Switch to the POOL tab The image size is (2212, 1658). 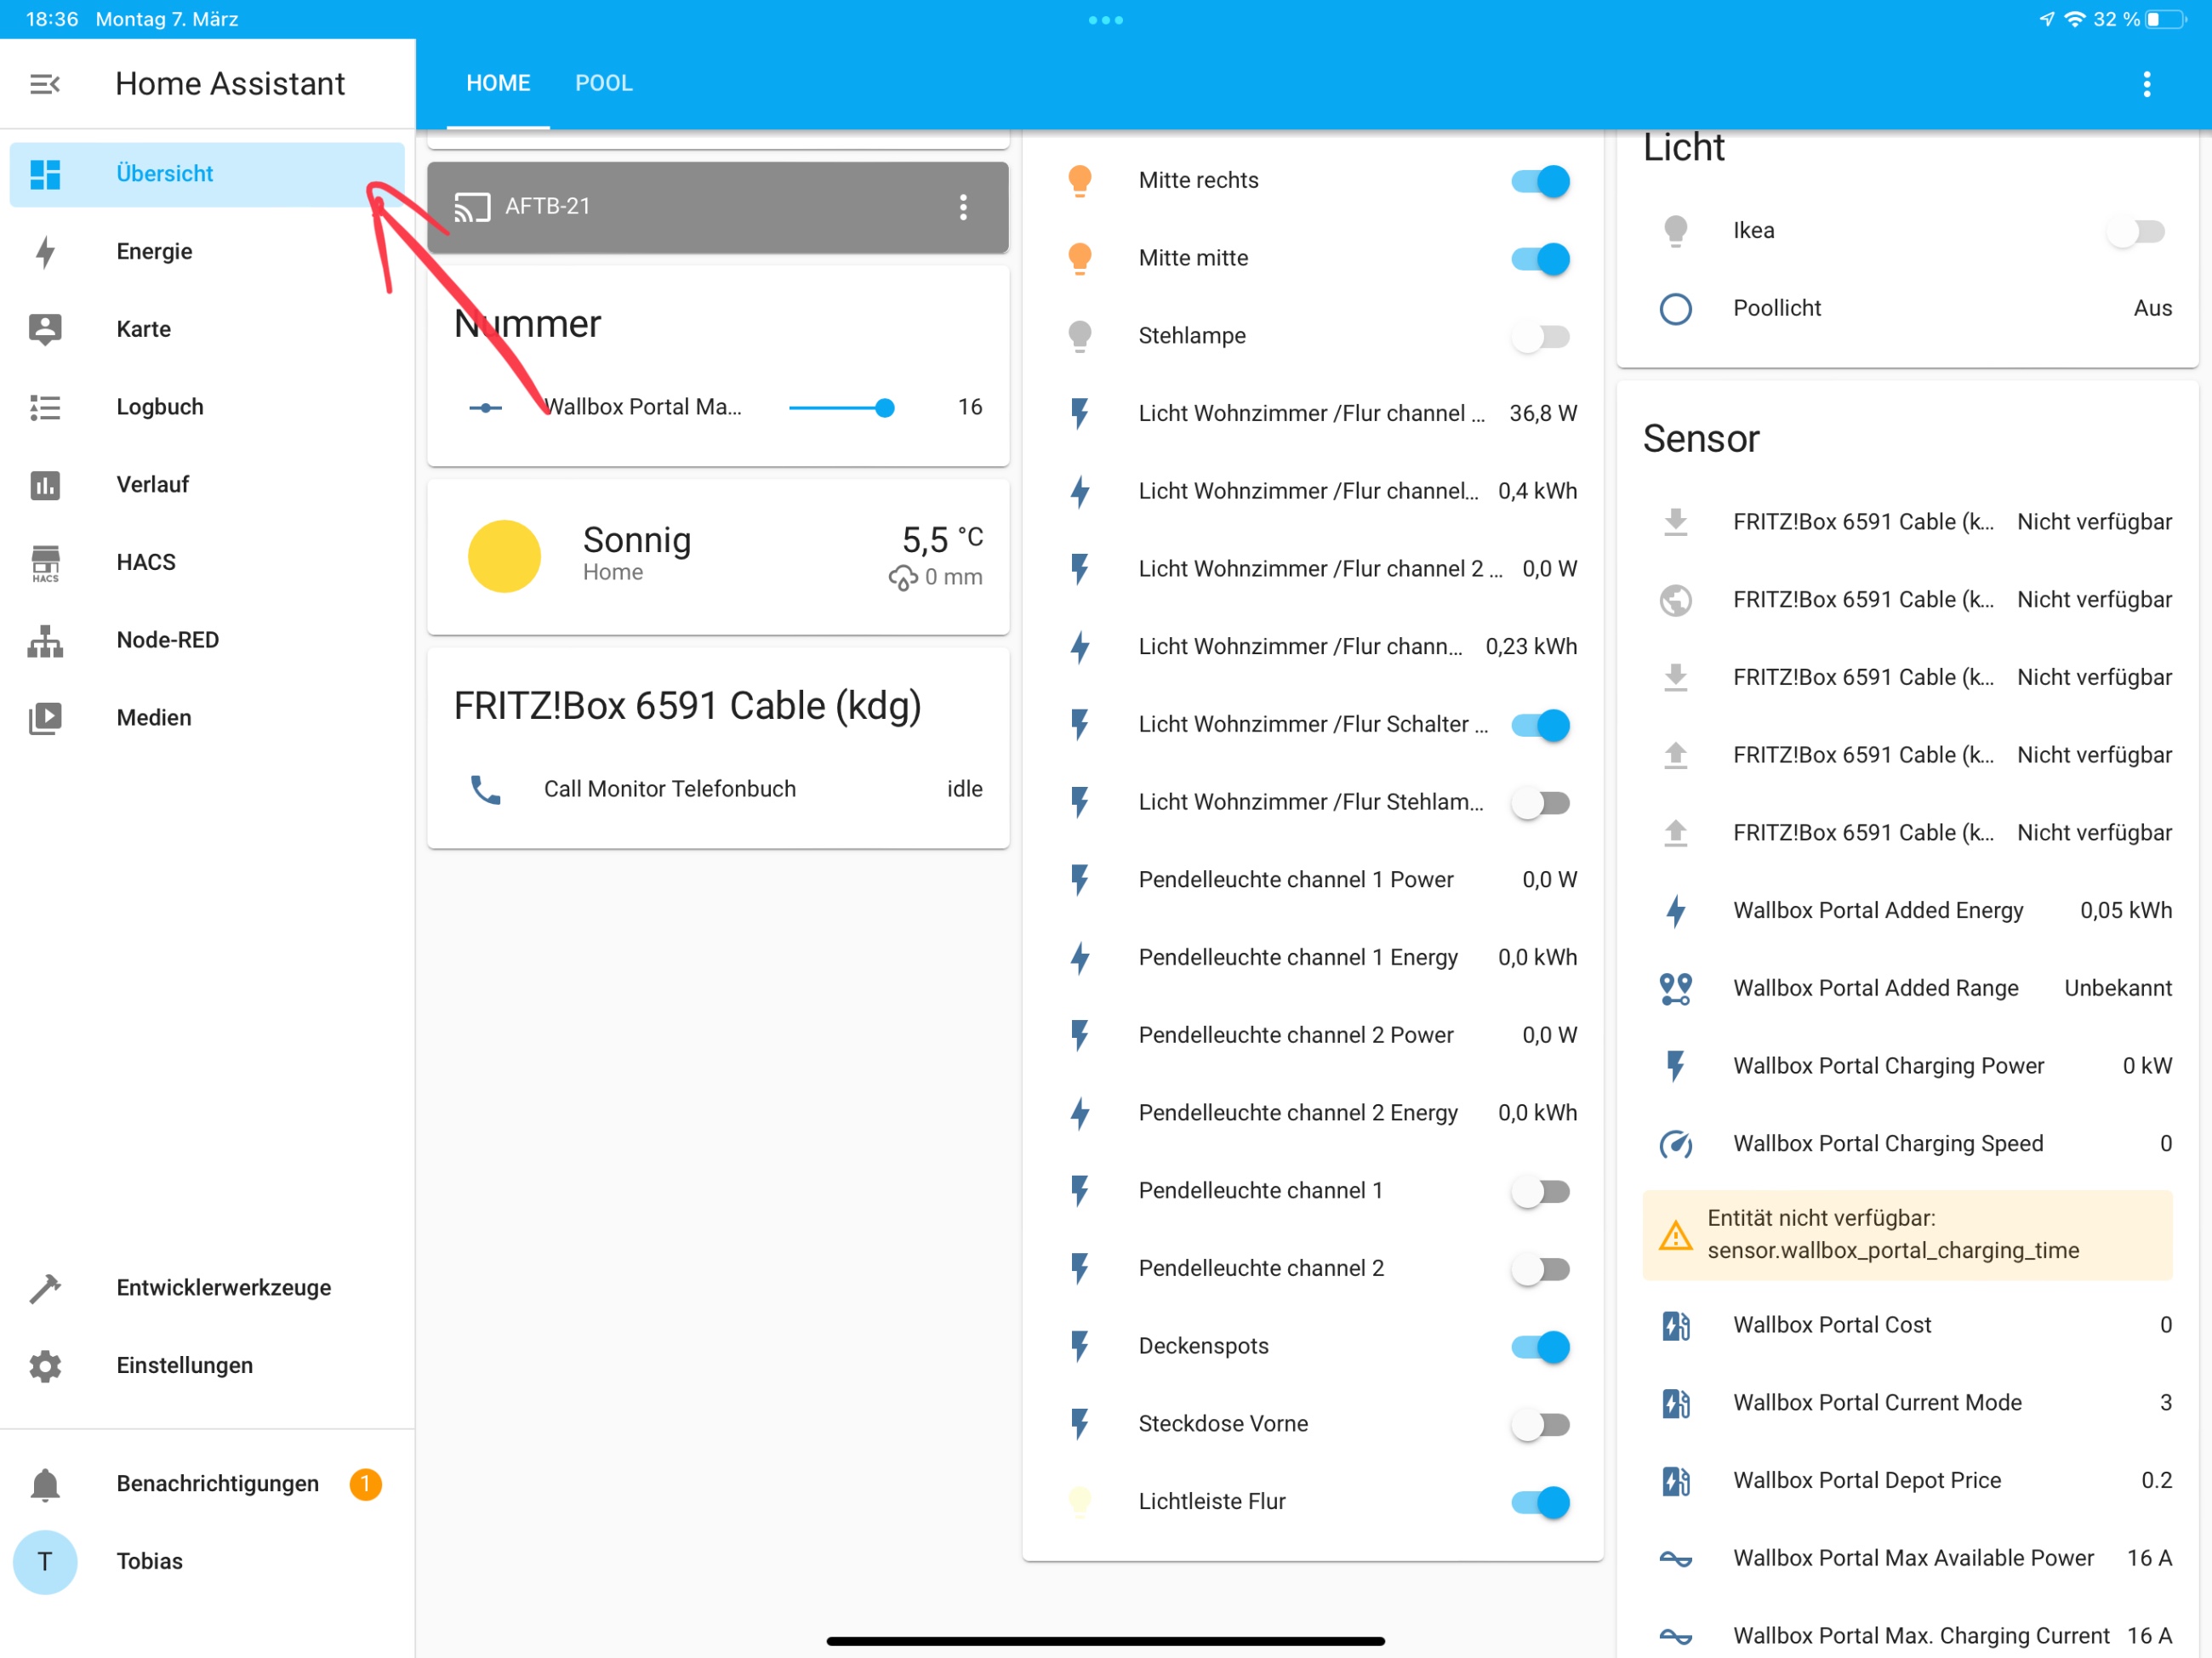[x=604, y=84]
